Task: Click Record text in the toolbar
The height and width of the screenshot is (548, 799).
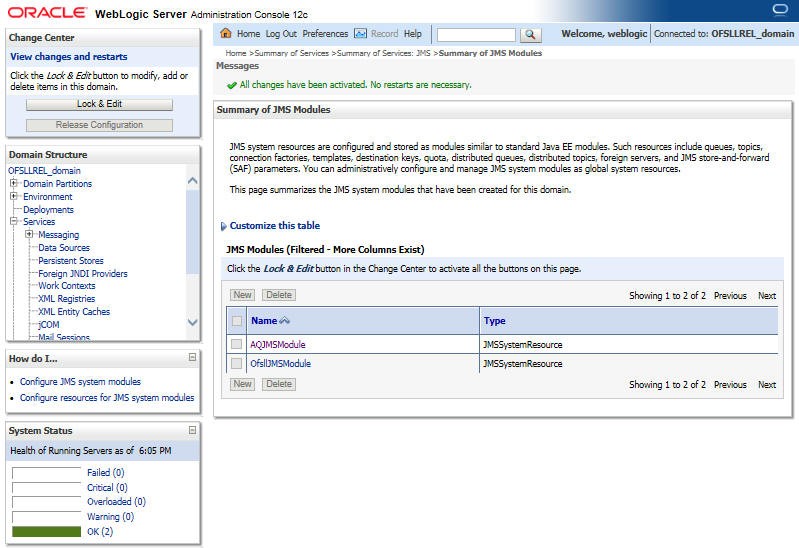Action: coord(384,34)
